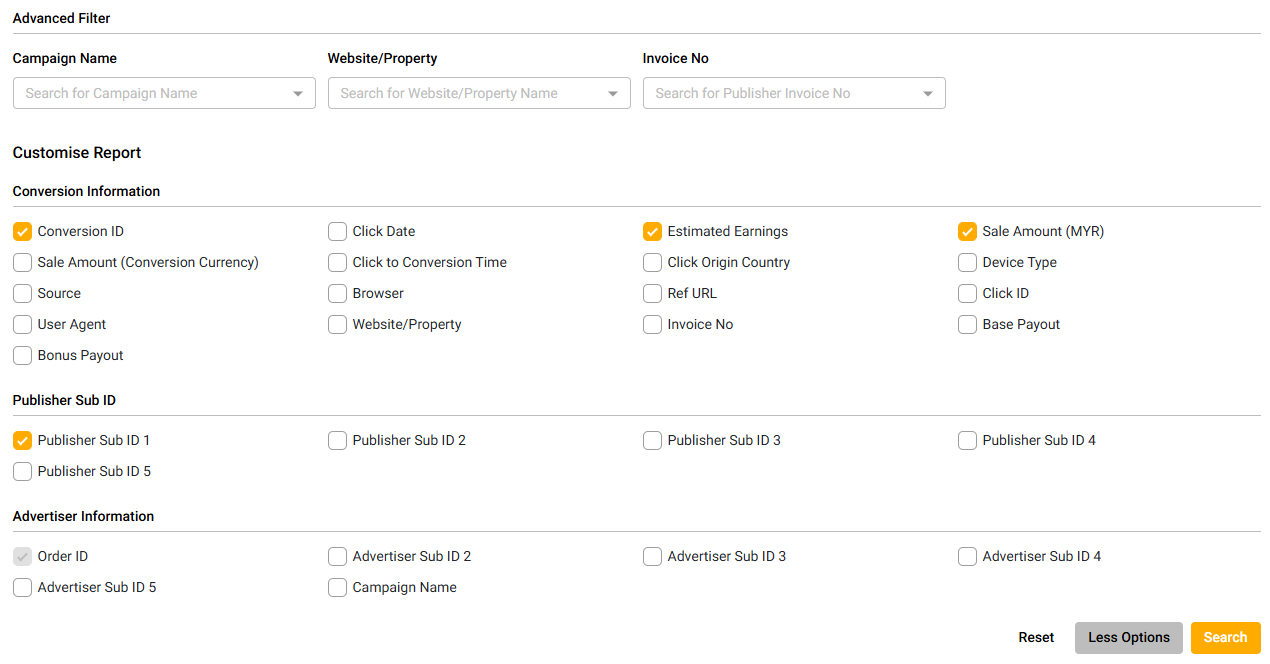Tick Advertiser Sub ID 3 checkbox
This screenshot has width=1270, height=664.
click(652, 557)
